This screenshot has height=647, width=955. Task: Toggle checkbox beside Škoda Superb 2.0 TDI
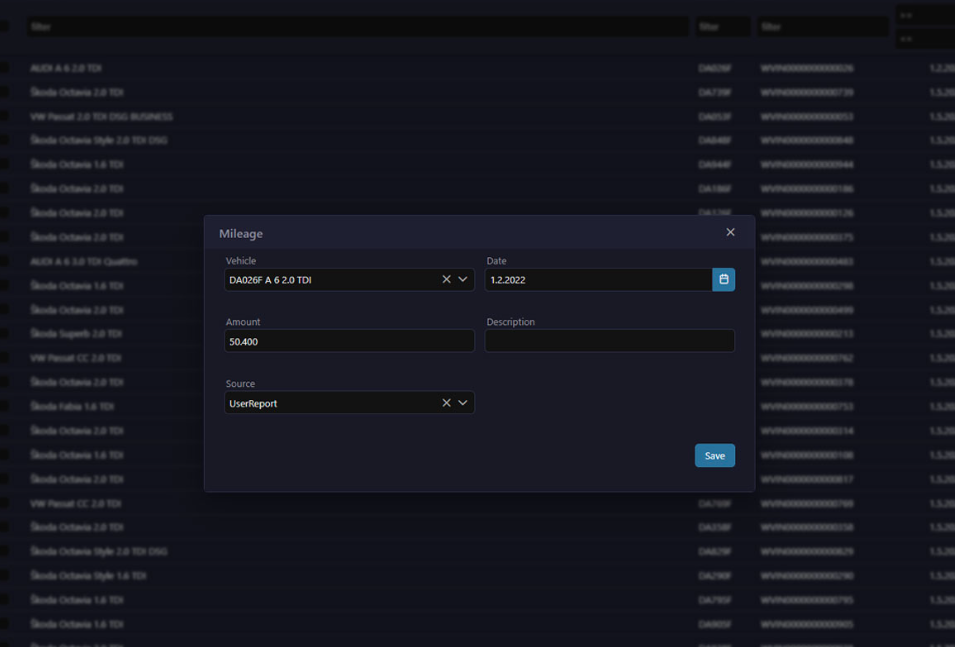[x=5, y=333]
